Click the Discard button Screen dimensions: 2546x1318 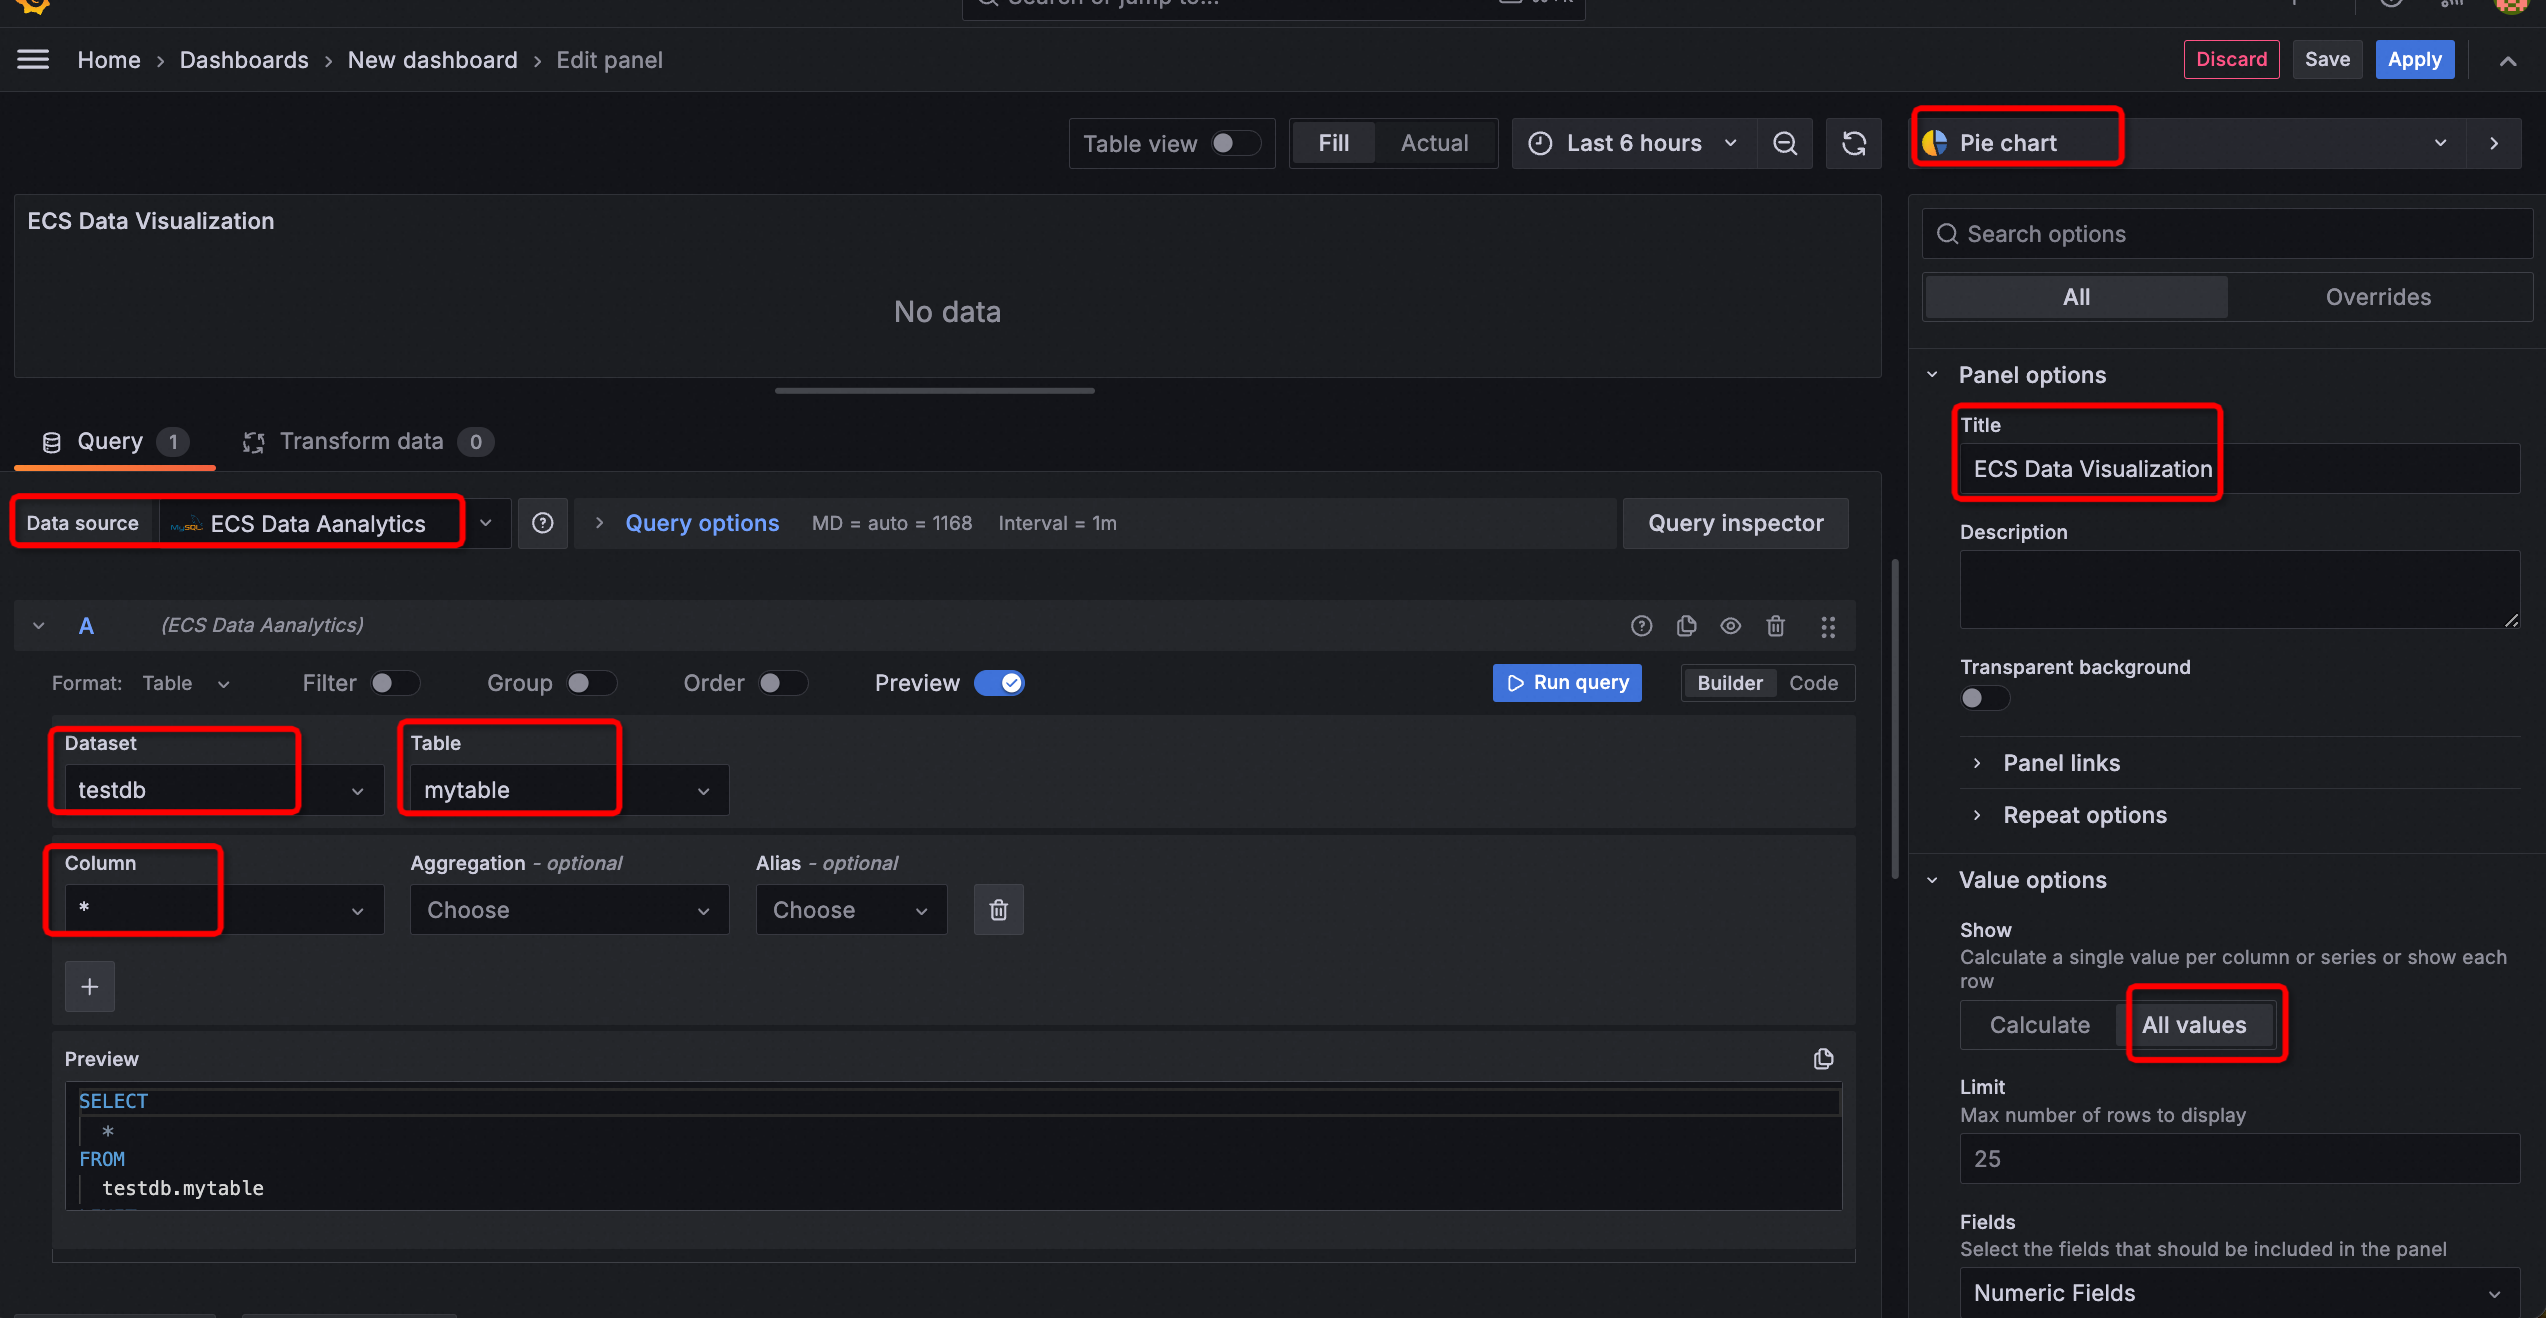pyautogui.click(x=2231, y=59)
